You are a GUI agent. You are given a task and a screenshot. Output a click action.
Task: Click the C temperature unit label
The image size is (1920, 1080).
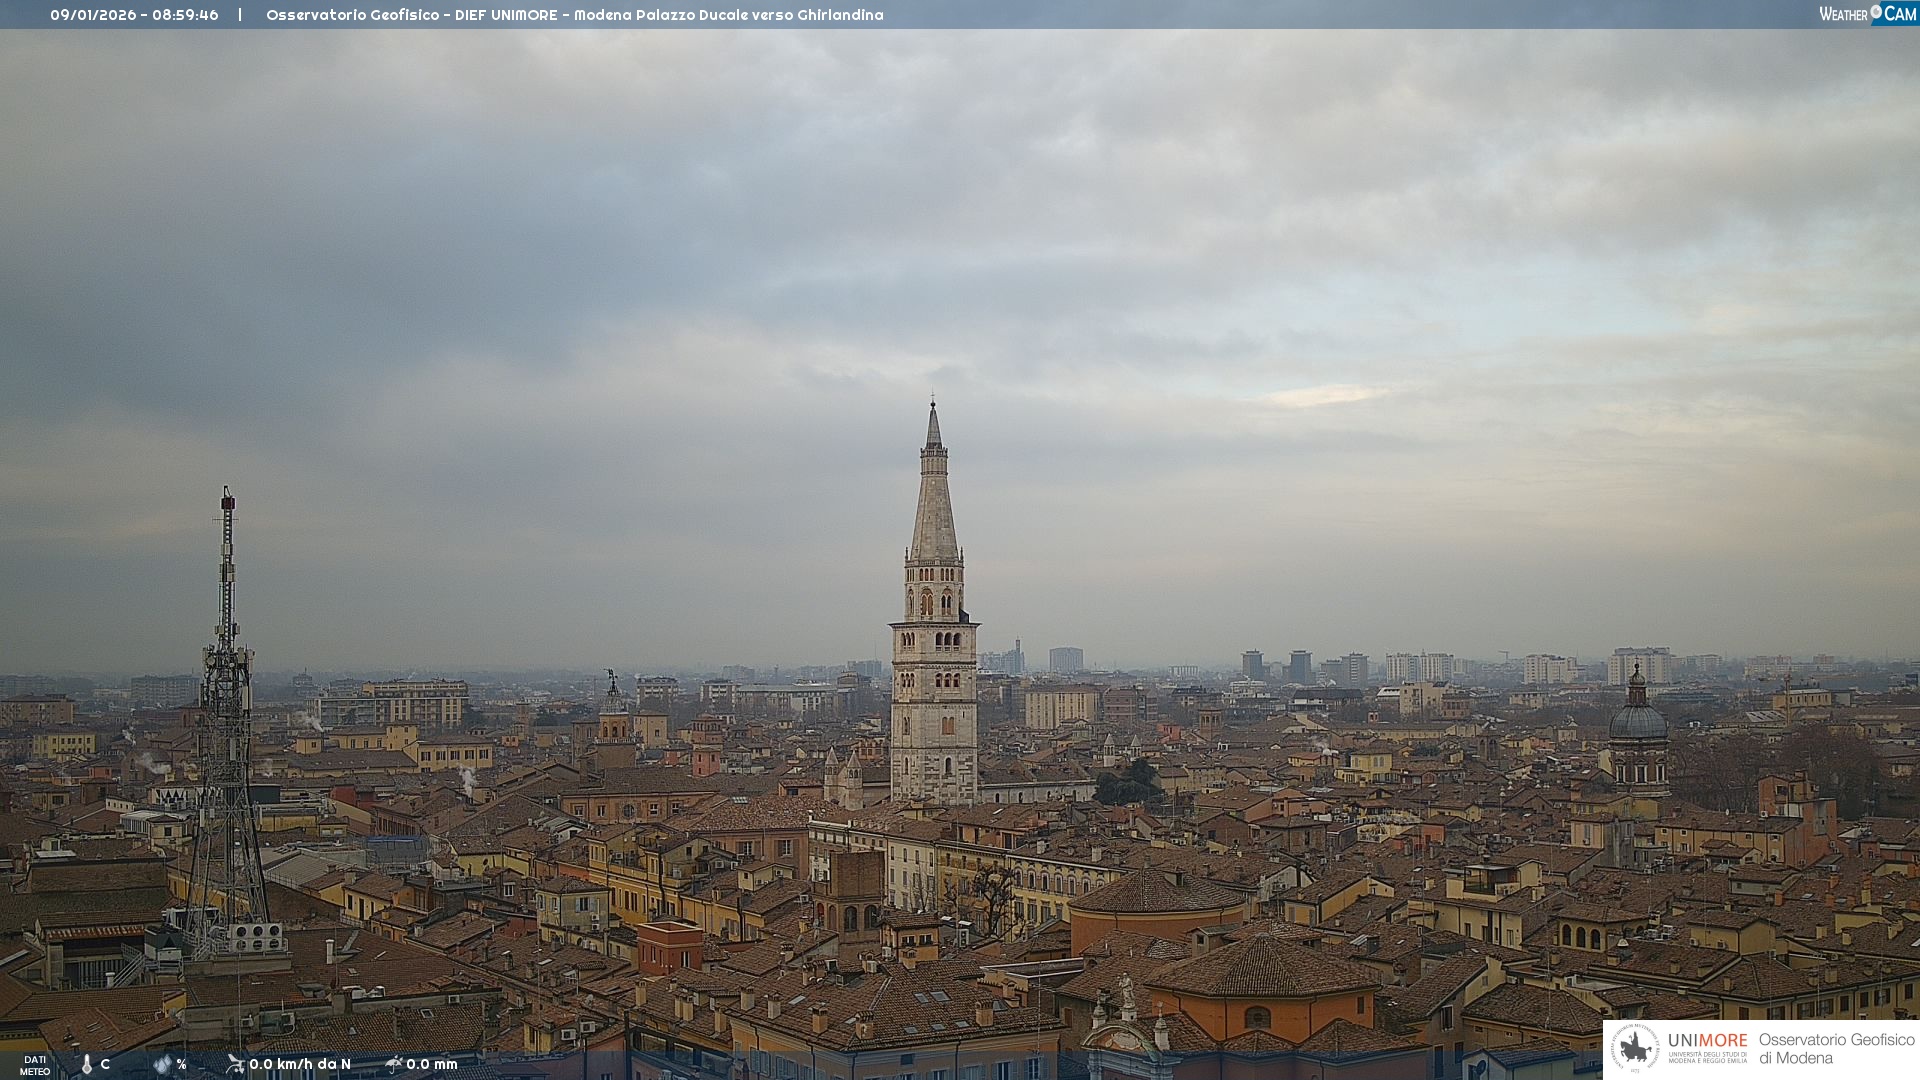(105, 1064)
